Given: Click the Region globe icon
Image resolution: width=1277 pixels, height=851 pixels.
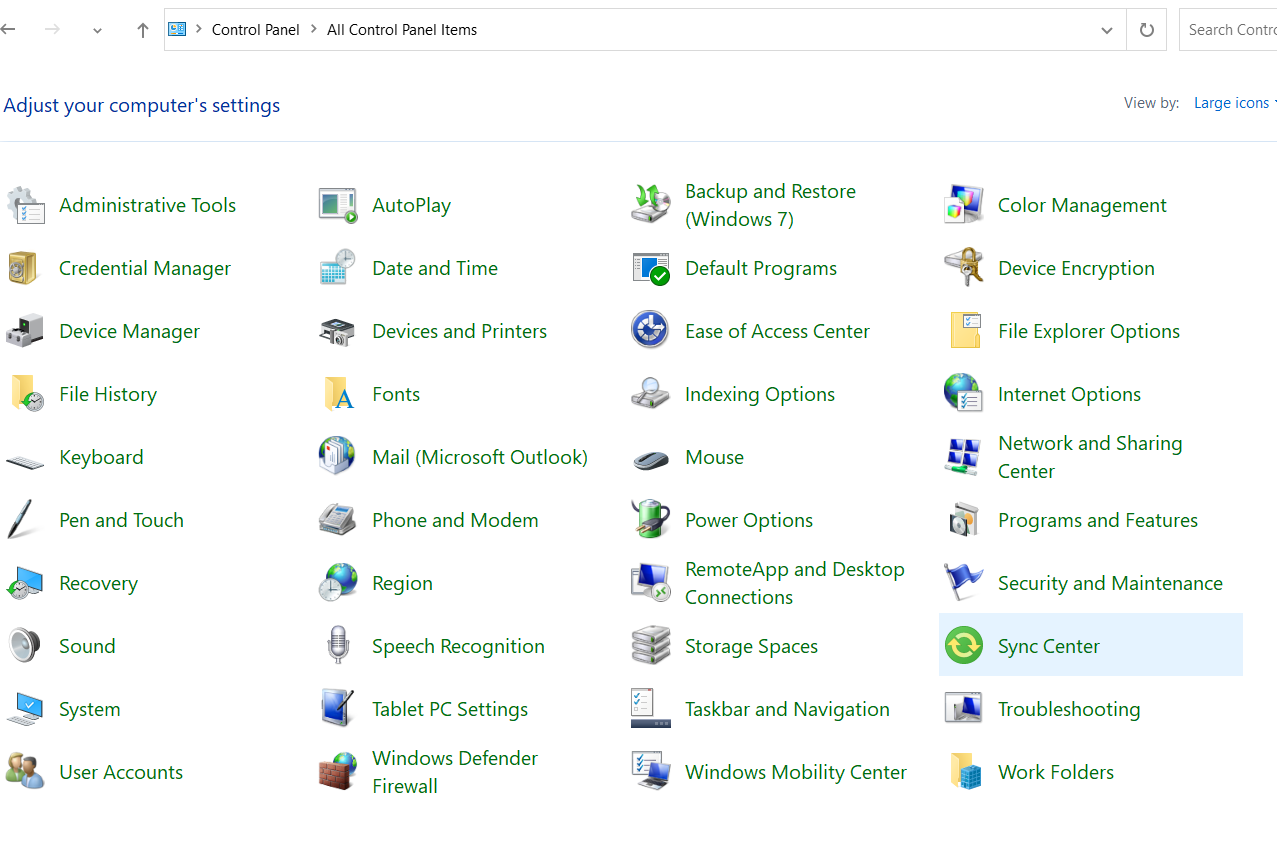Looking at the screenshot, I should (x=338, y=583).
